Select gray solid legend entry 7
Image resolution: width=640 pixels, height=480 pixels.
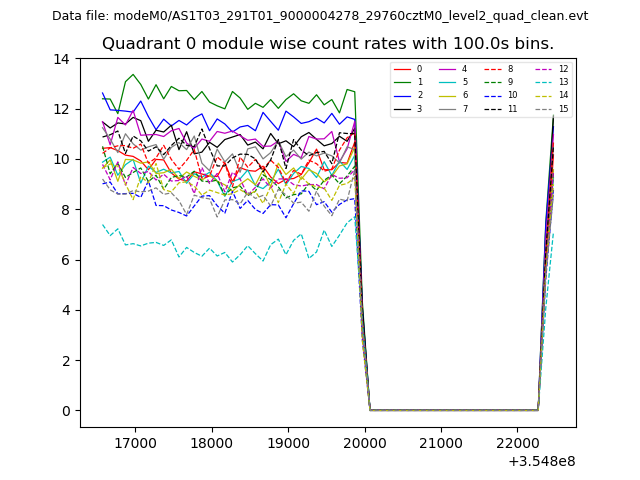point(453,108)
